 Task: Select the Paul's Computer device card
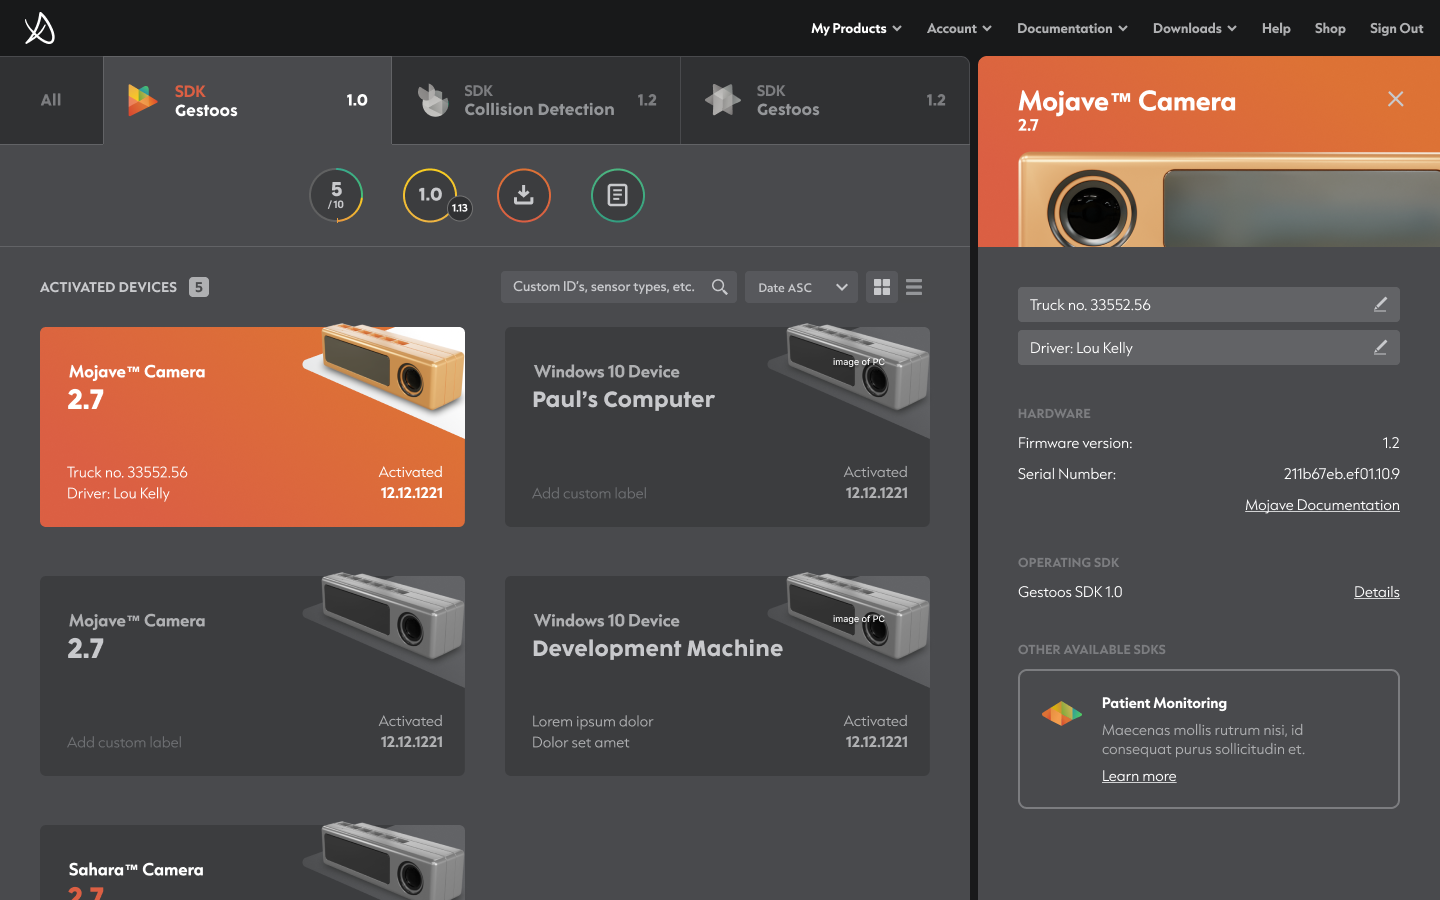tap(717, 427)
